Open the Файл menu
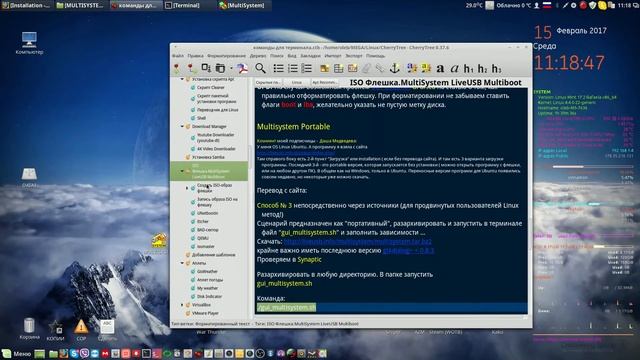Viewport: 640px width, 360px height. click(x=178, y=56)
